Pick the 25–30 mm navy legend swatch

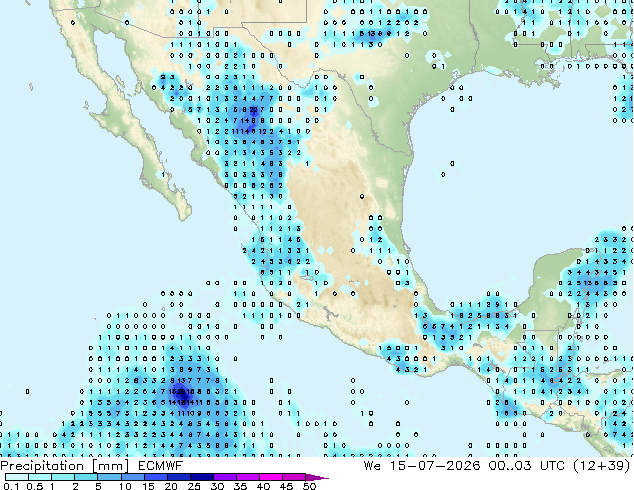pyautogui.click(x=202, y=477)
